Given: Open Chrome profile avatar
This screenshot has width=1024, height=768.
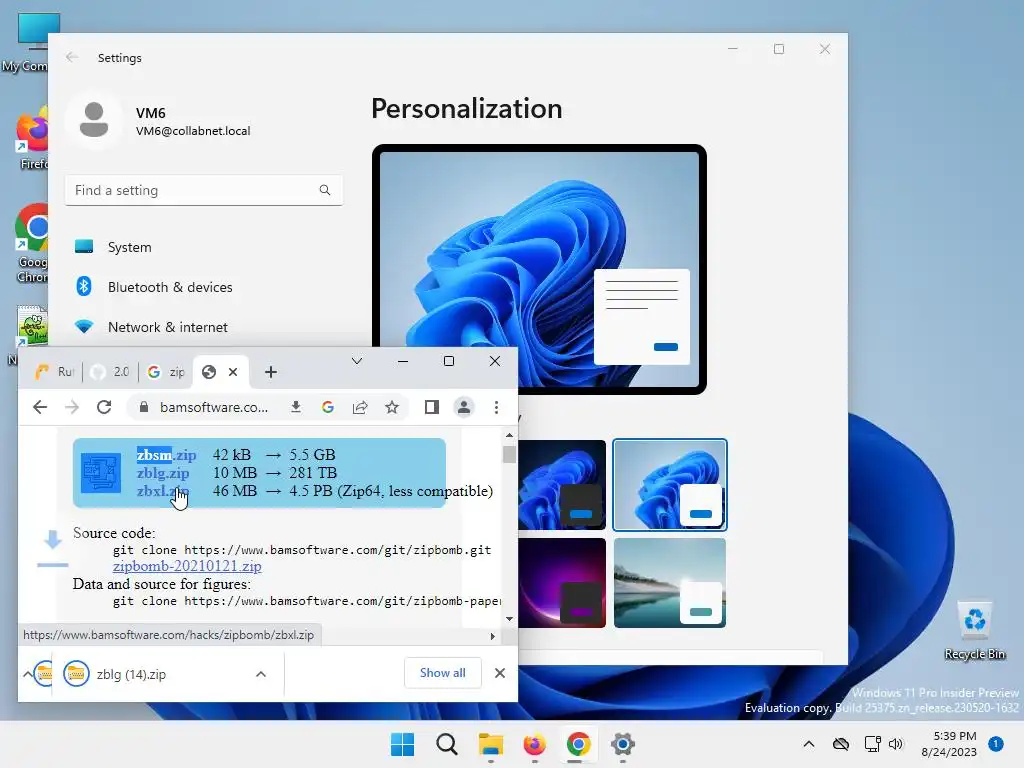Looking at the screenshot, I should 464,408.
